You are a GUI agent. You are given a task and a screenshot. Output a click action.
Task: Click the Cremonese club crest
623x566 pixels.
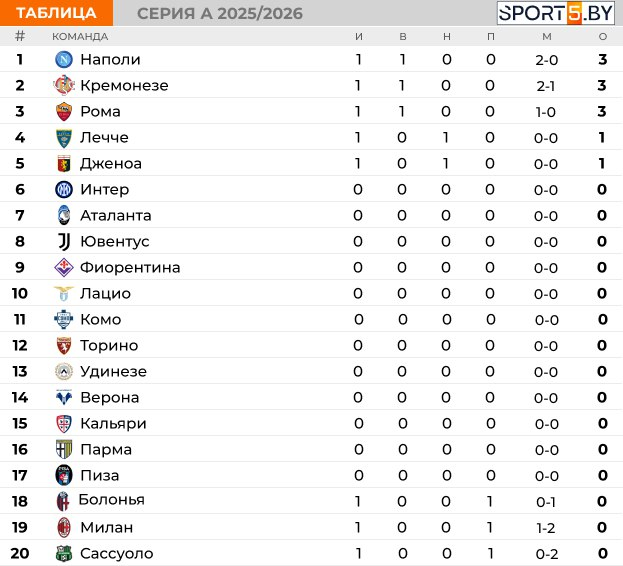[64, 85]
